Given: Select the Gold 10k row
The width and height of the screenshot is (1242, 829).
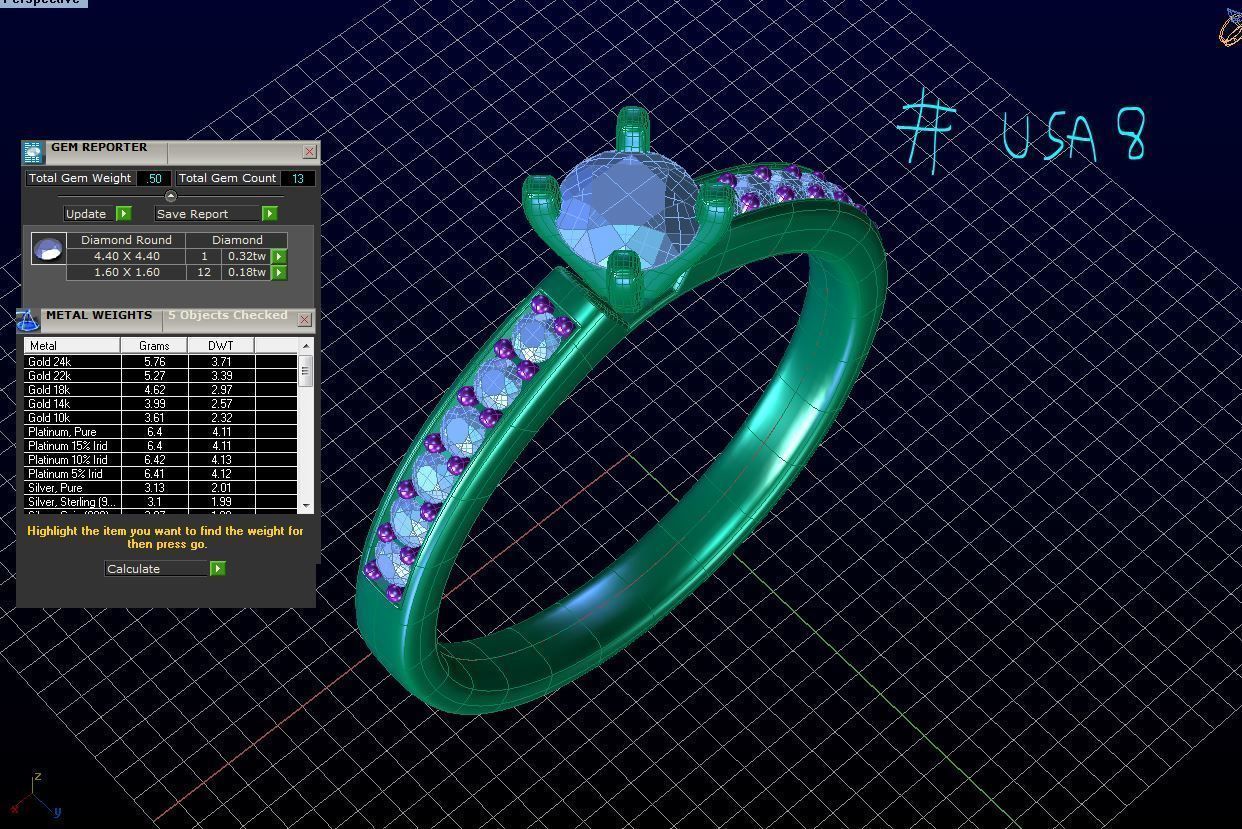Looking at the screenshot, I should click(161, 418).
